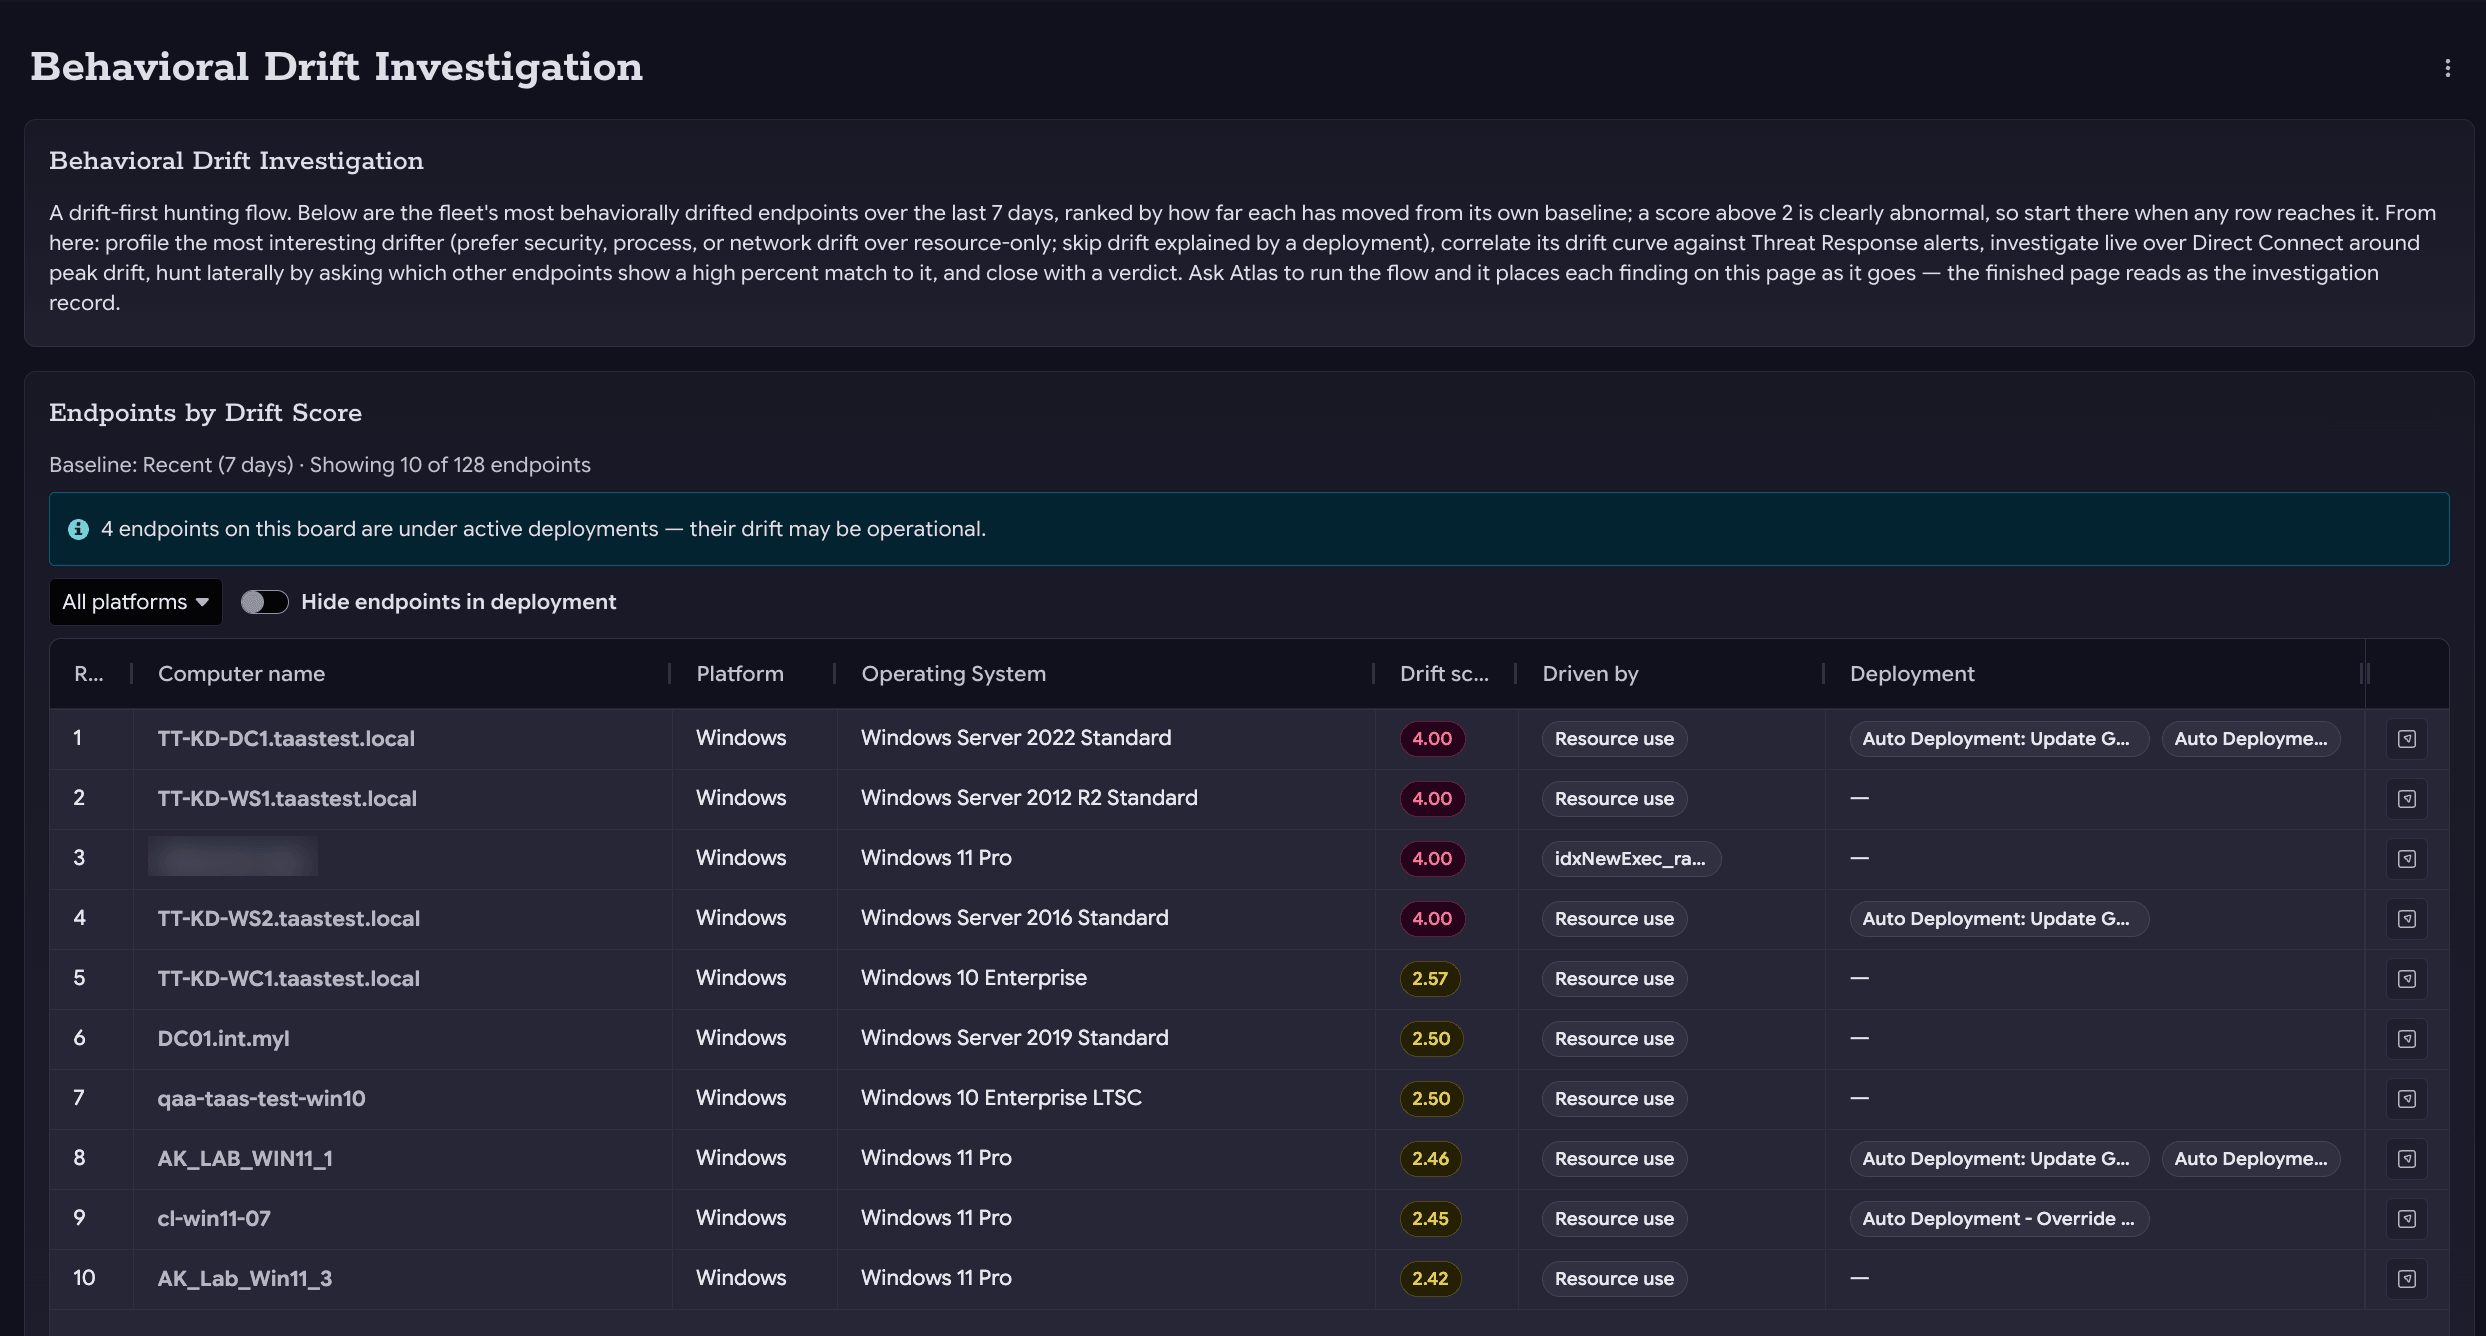Open row action icon for cl-win11-07
Screen dimensions: 2486x1336
point(2406,1219)
